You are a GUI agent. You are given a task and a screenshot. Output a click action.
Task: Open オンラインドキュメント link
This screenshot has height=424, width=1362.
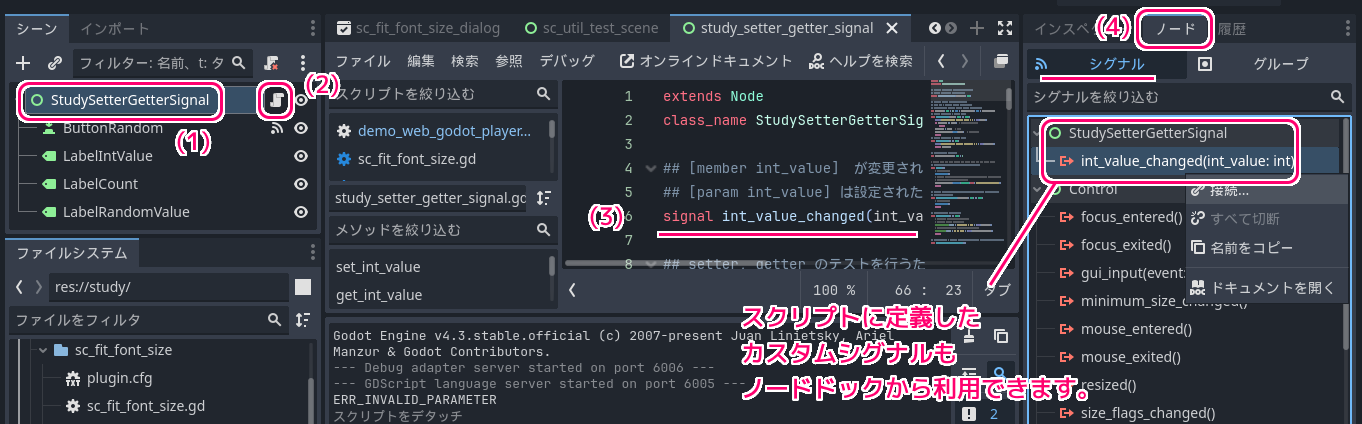[x=706, y=61]
